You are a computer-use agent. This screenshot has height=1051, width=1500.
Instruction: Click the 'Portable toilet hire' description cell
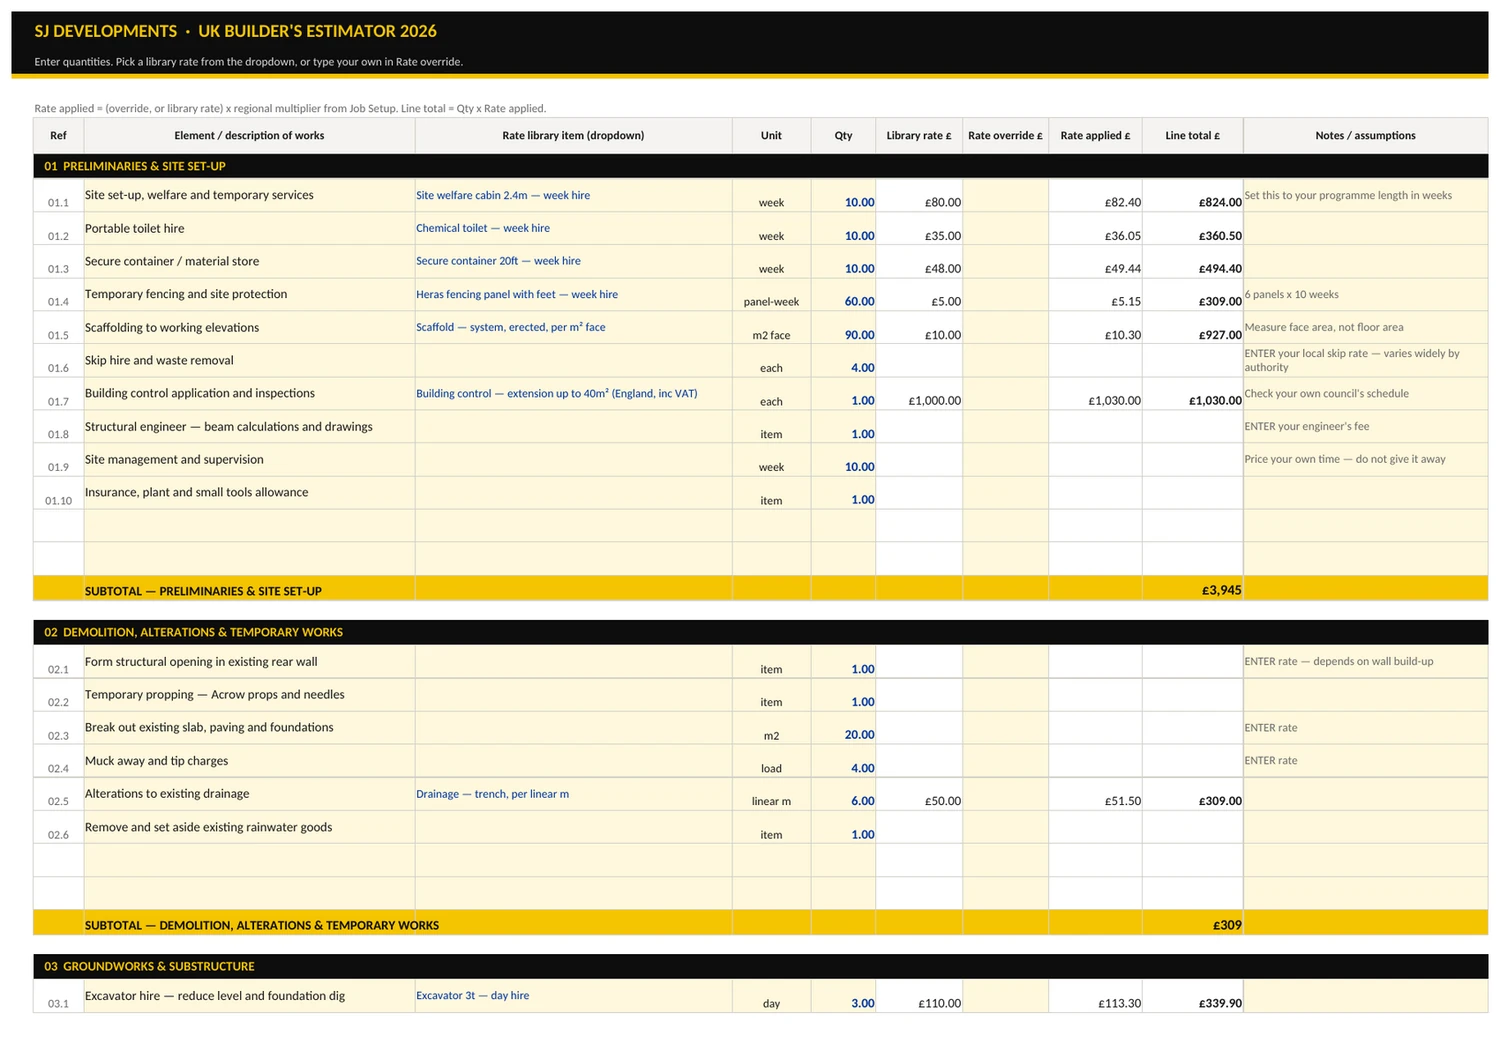[x=249, y=229]
